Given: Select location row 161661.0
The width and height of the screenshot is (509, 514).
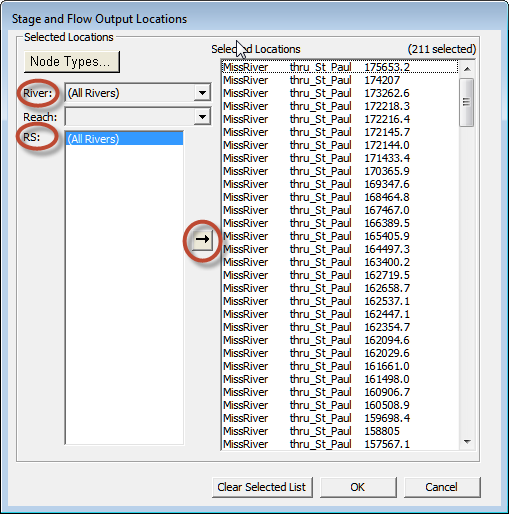Looking at the screenshot, I should pos(340,366).
